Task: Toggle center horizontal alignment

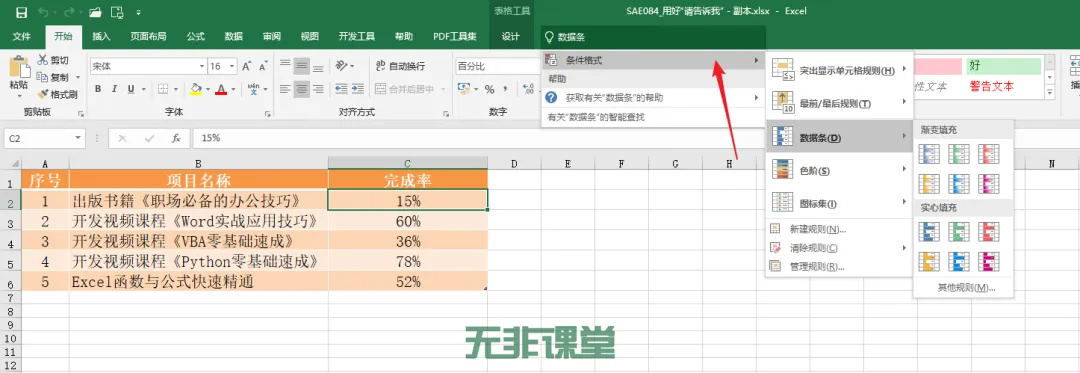Action: (x=301, y=89)
